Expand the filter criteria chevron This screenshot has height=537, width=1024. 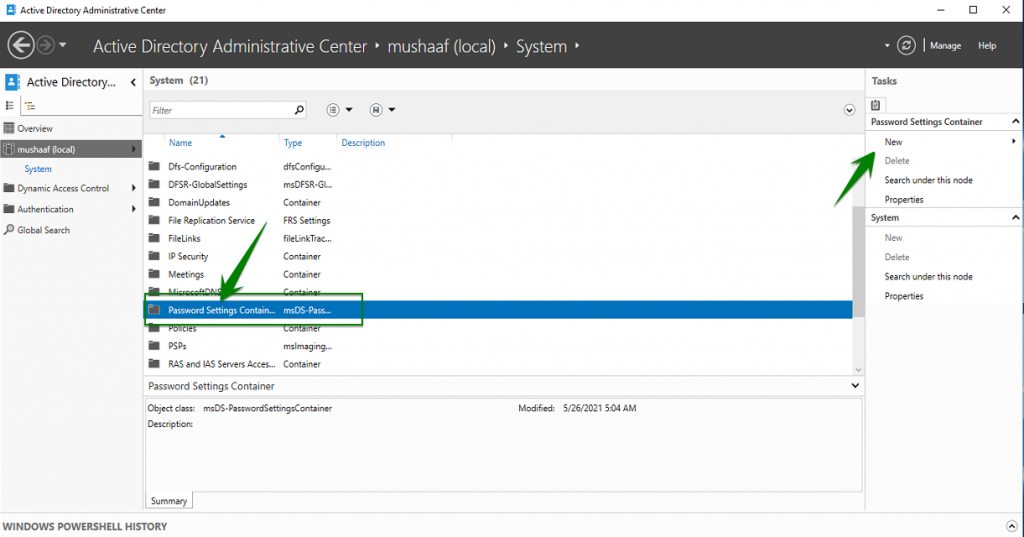coord(849,110)
